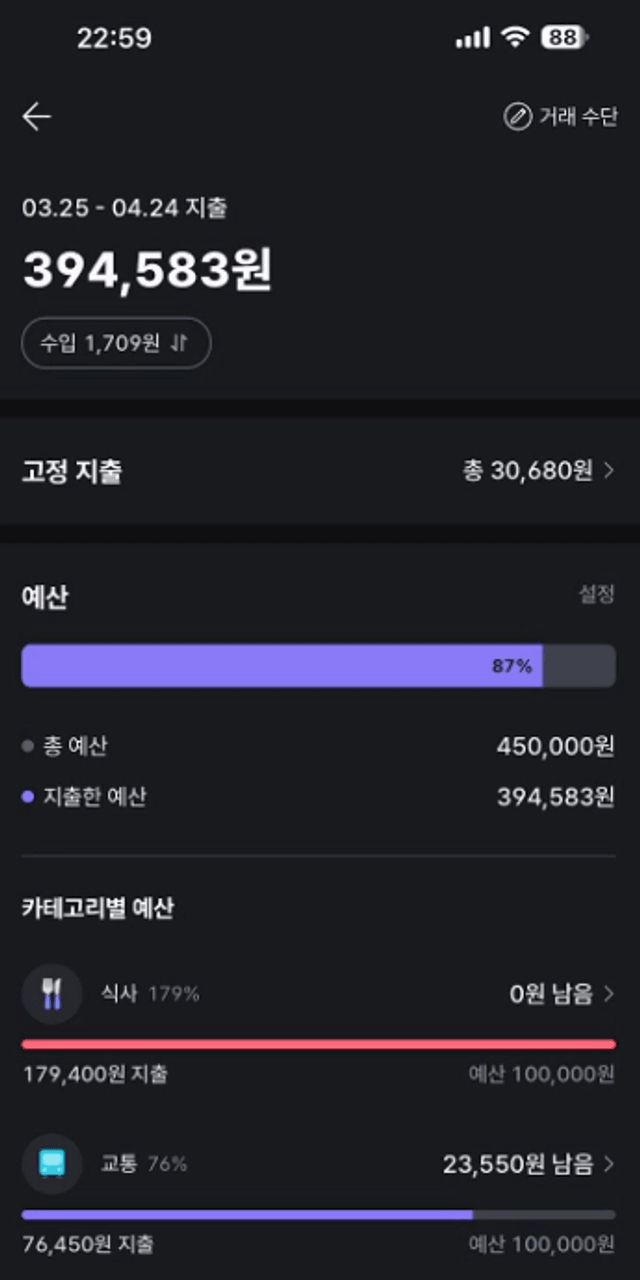Expand 교통 category via 23,550원 남음 chevron
Image resolution: width=640 pixels, height=1280 pixels.
click(609, 1164)
